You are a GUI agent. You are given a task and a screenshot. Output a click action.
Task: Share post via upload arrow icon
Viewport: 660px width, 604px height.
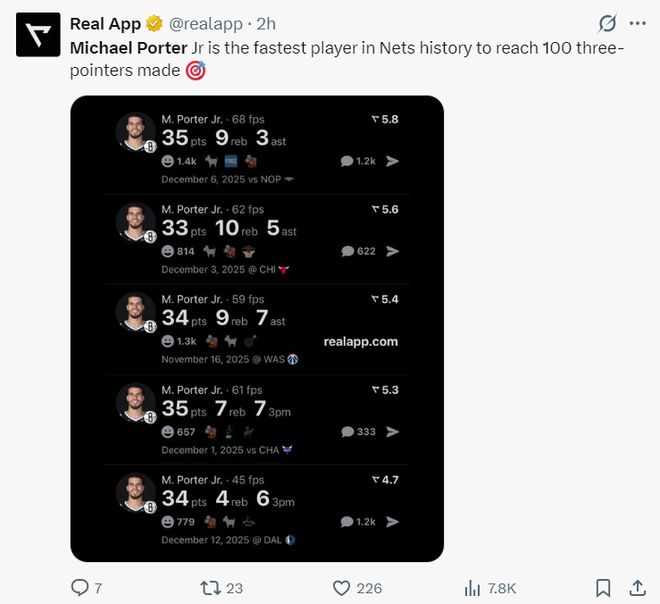click(x=637, y=587)
